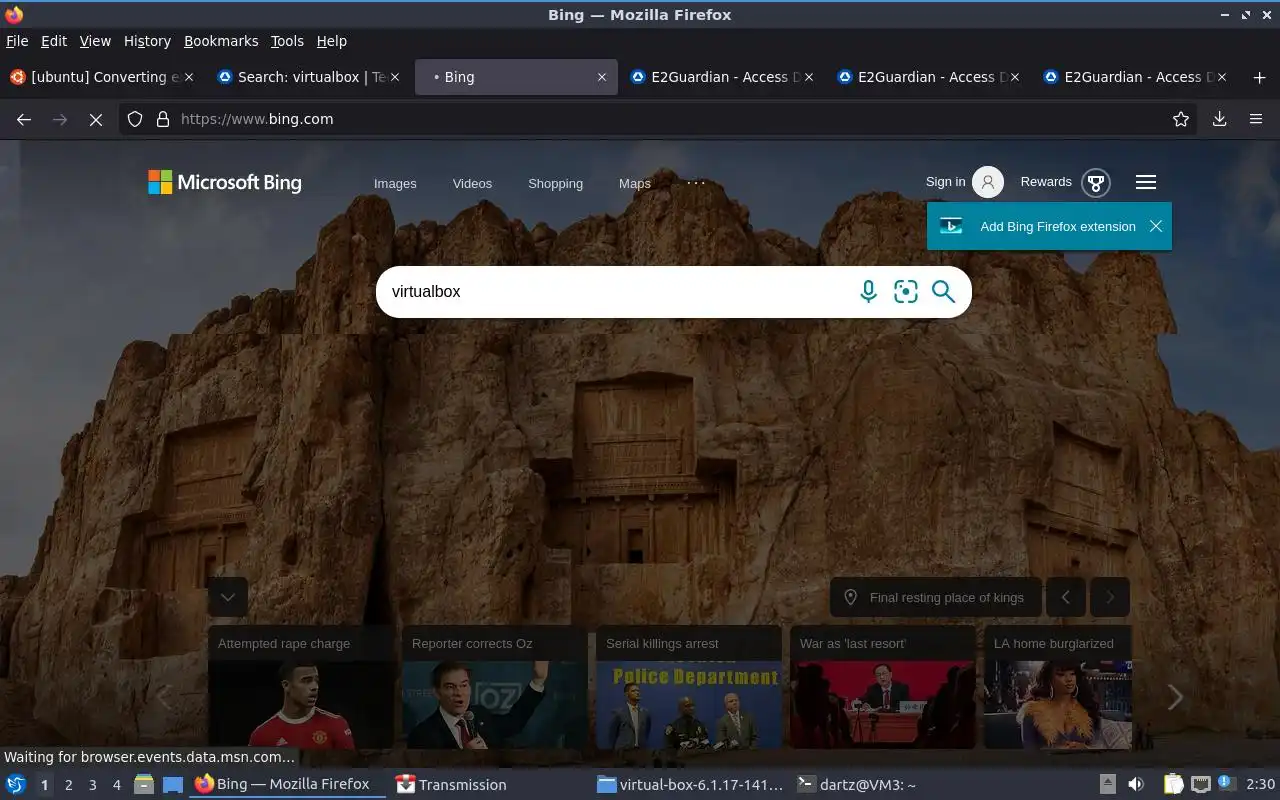Click Images link on Bing
1280x800 pixels.
pyautogui.click(x=395, y=183)
